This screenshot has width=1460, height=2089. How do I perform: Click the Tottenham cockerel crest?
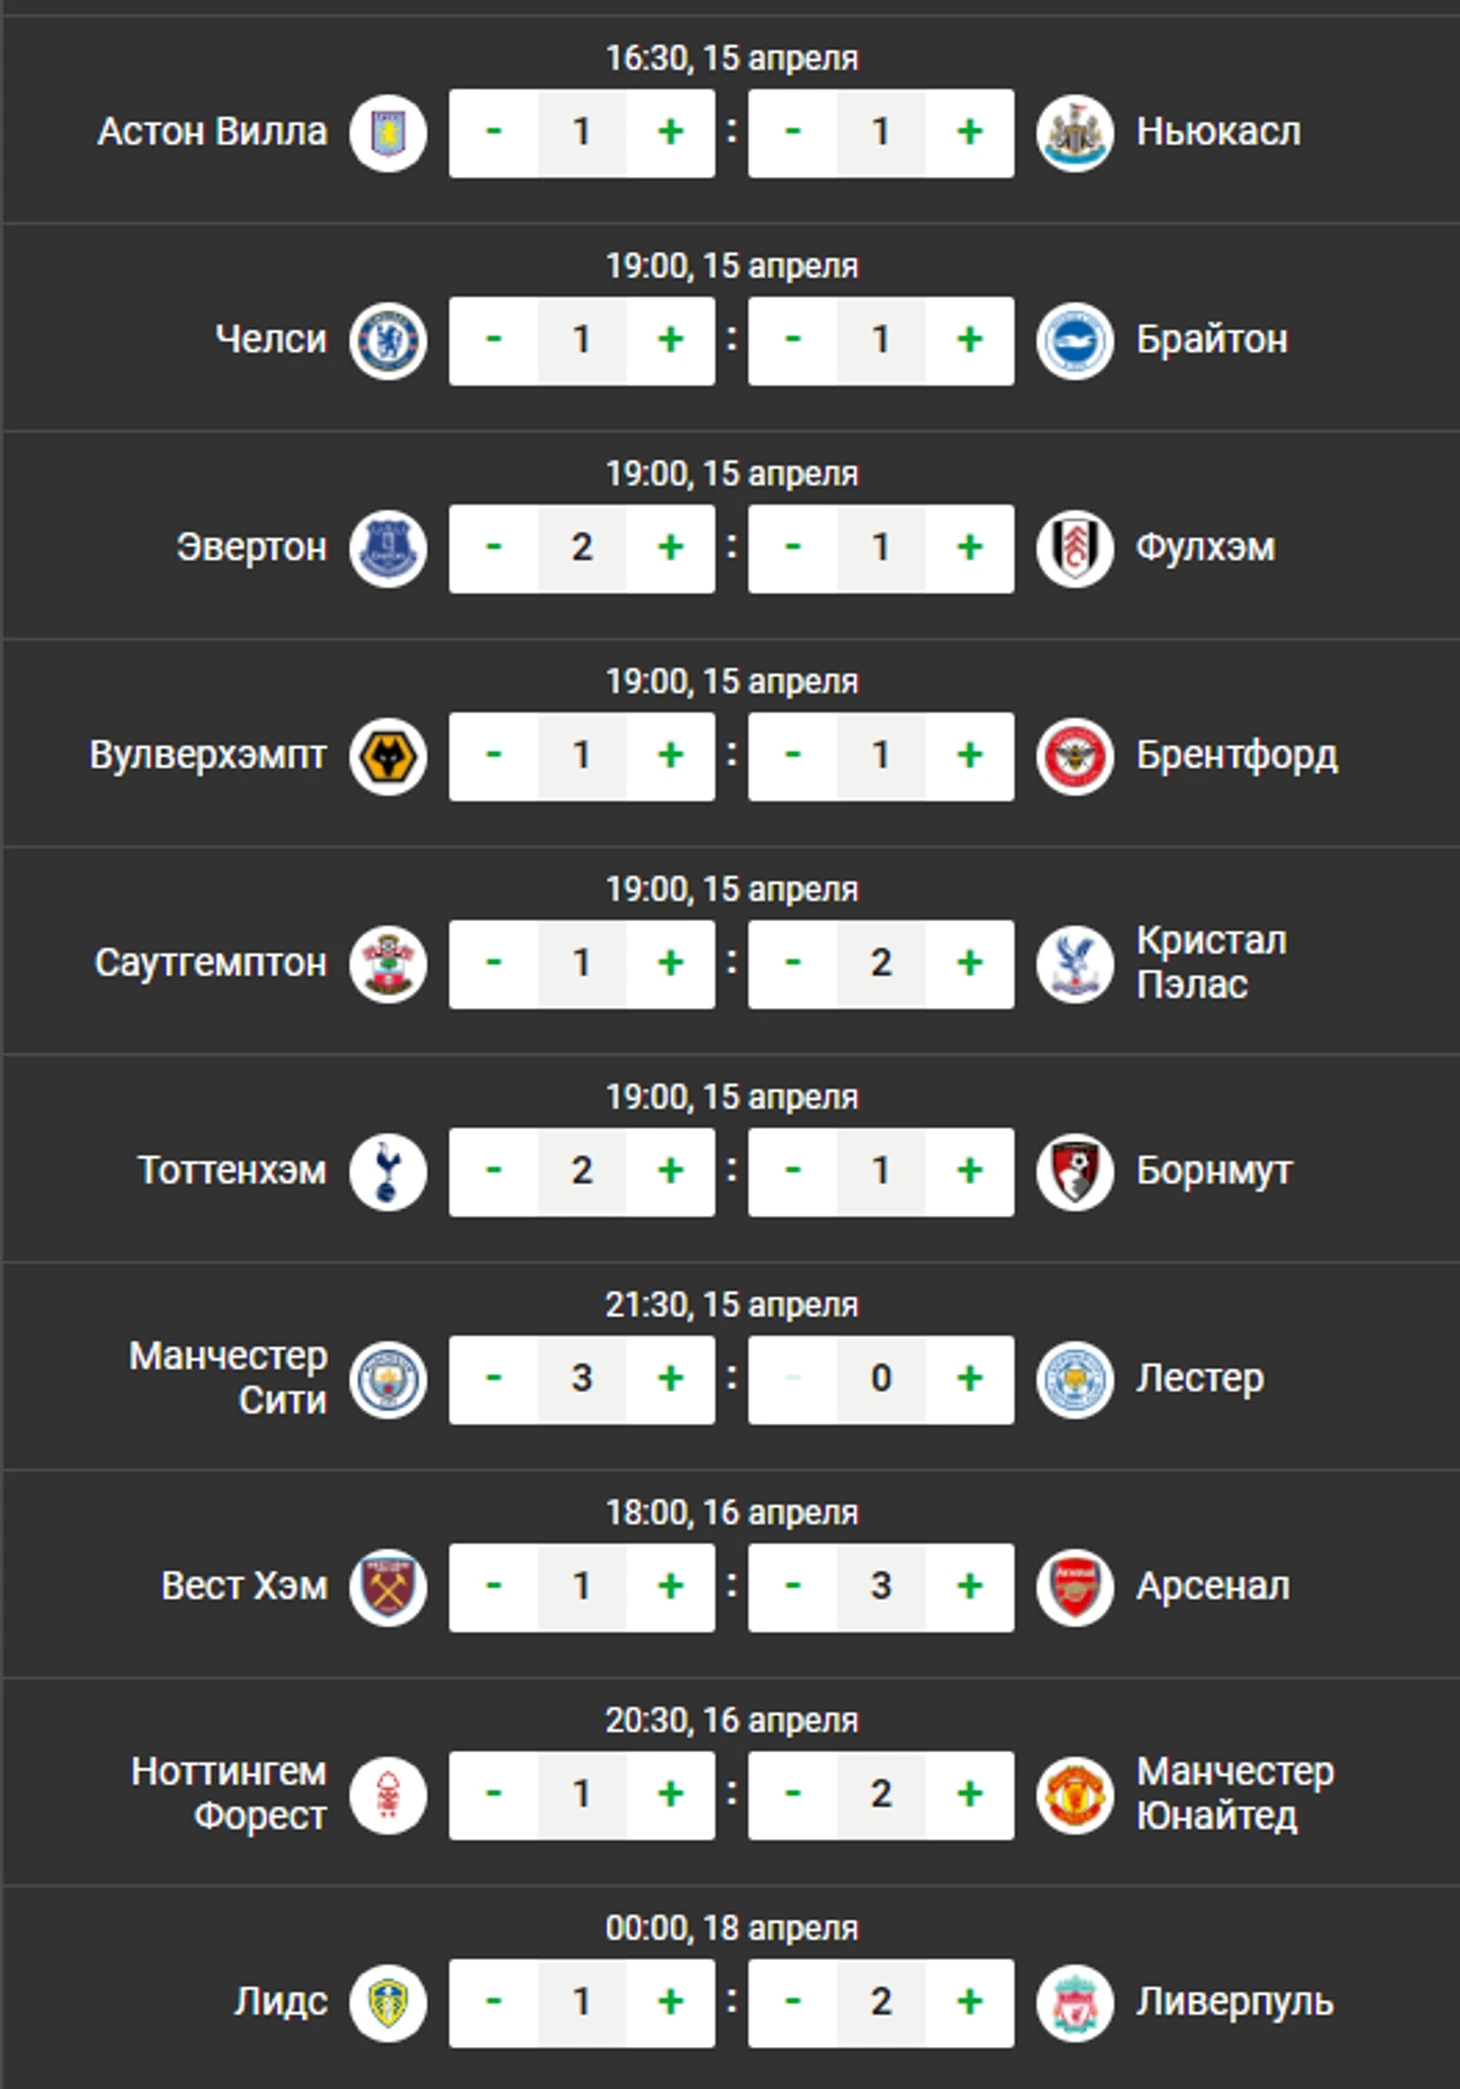coord(388,1172)
